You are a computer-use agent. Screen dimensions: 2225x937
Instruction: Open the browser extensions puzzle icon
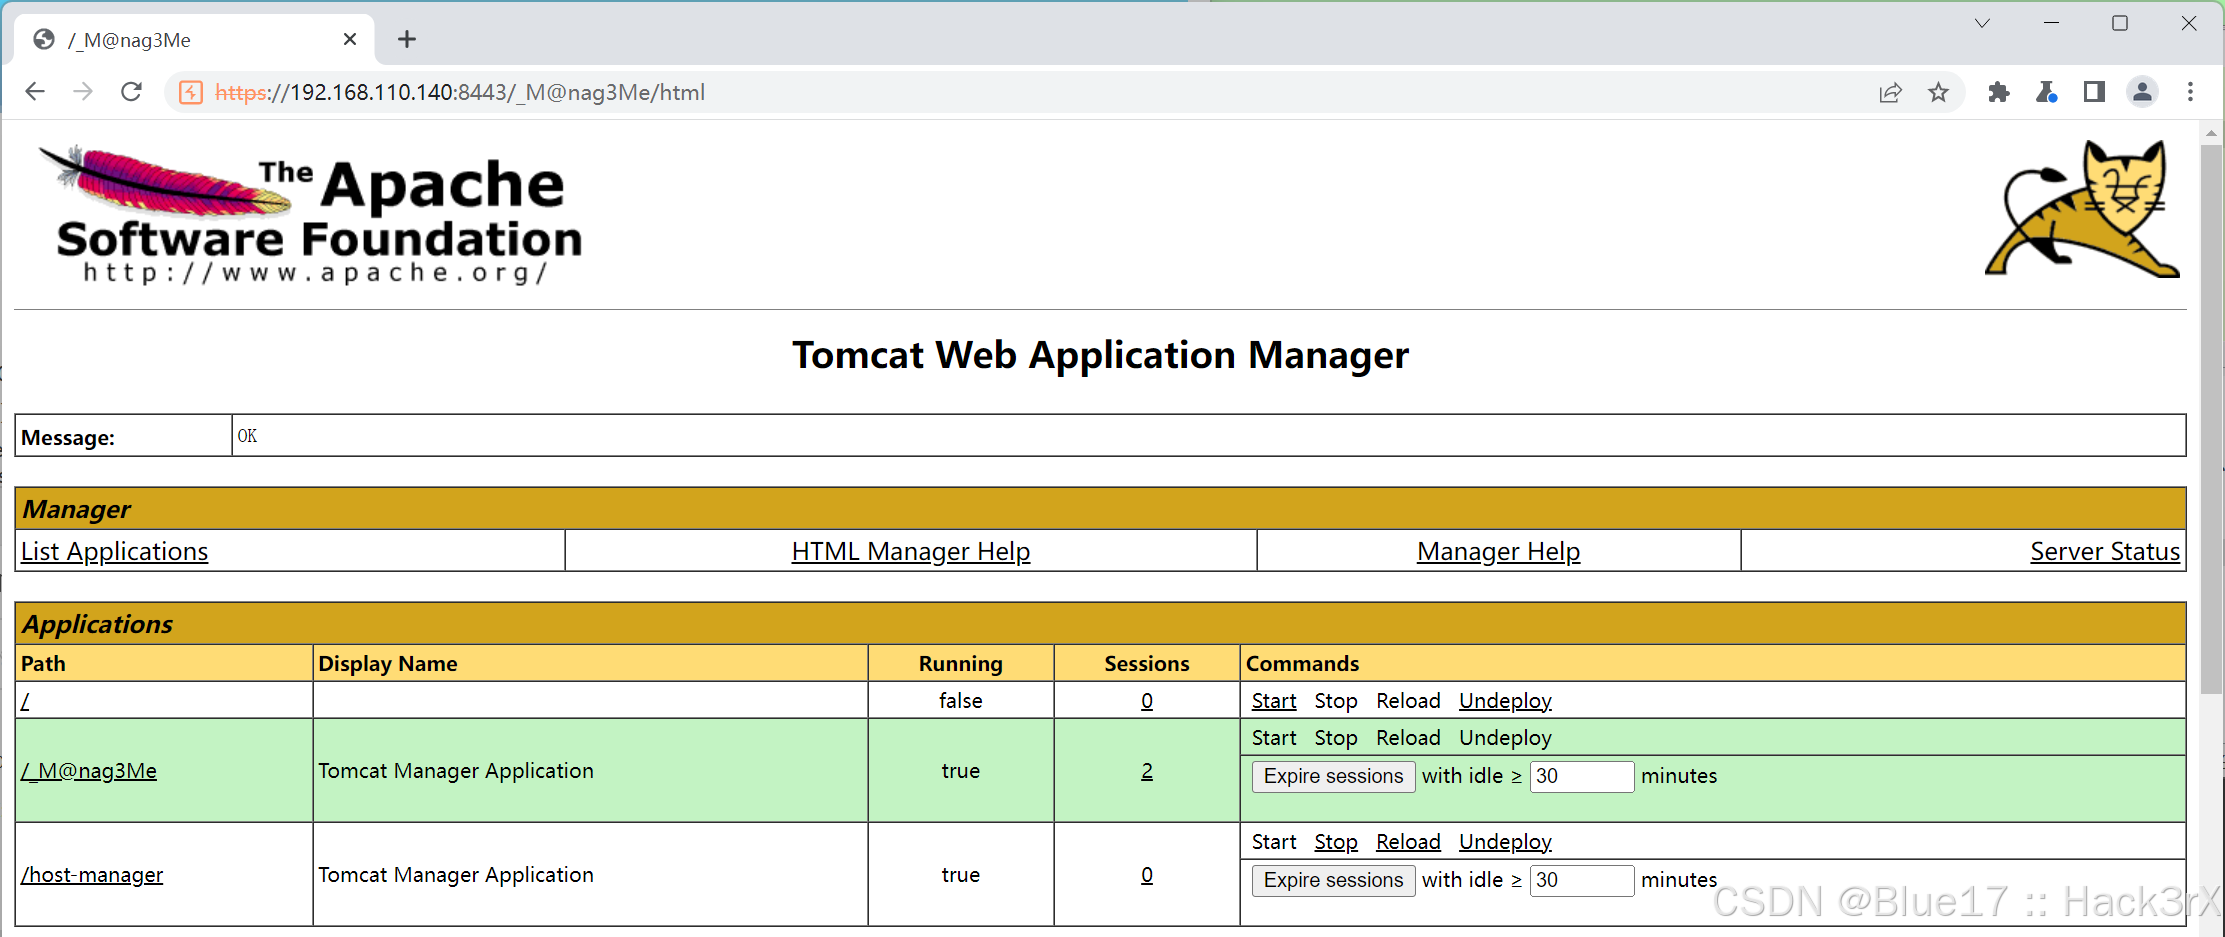point(1998,93)
